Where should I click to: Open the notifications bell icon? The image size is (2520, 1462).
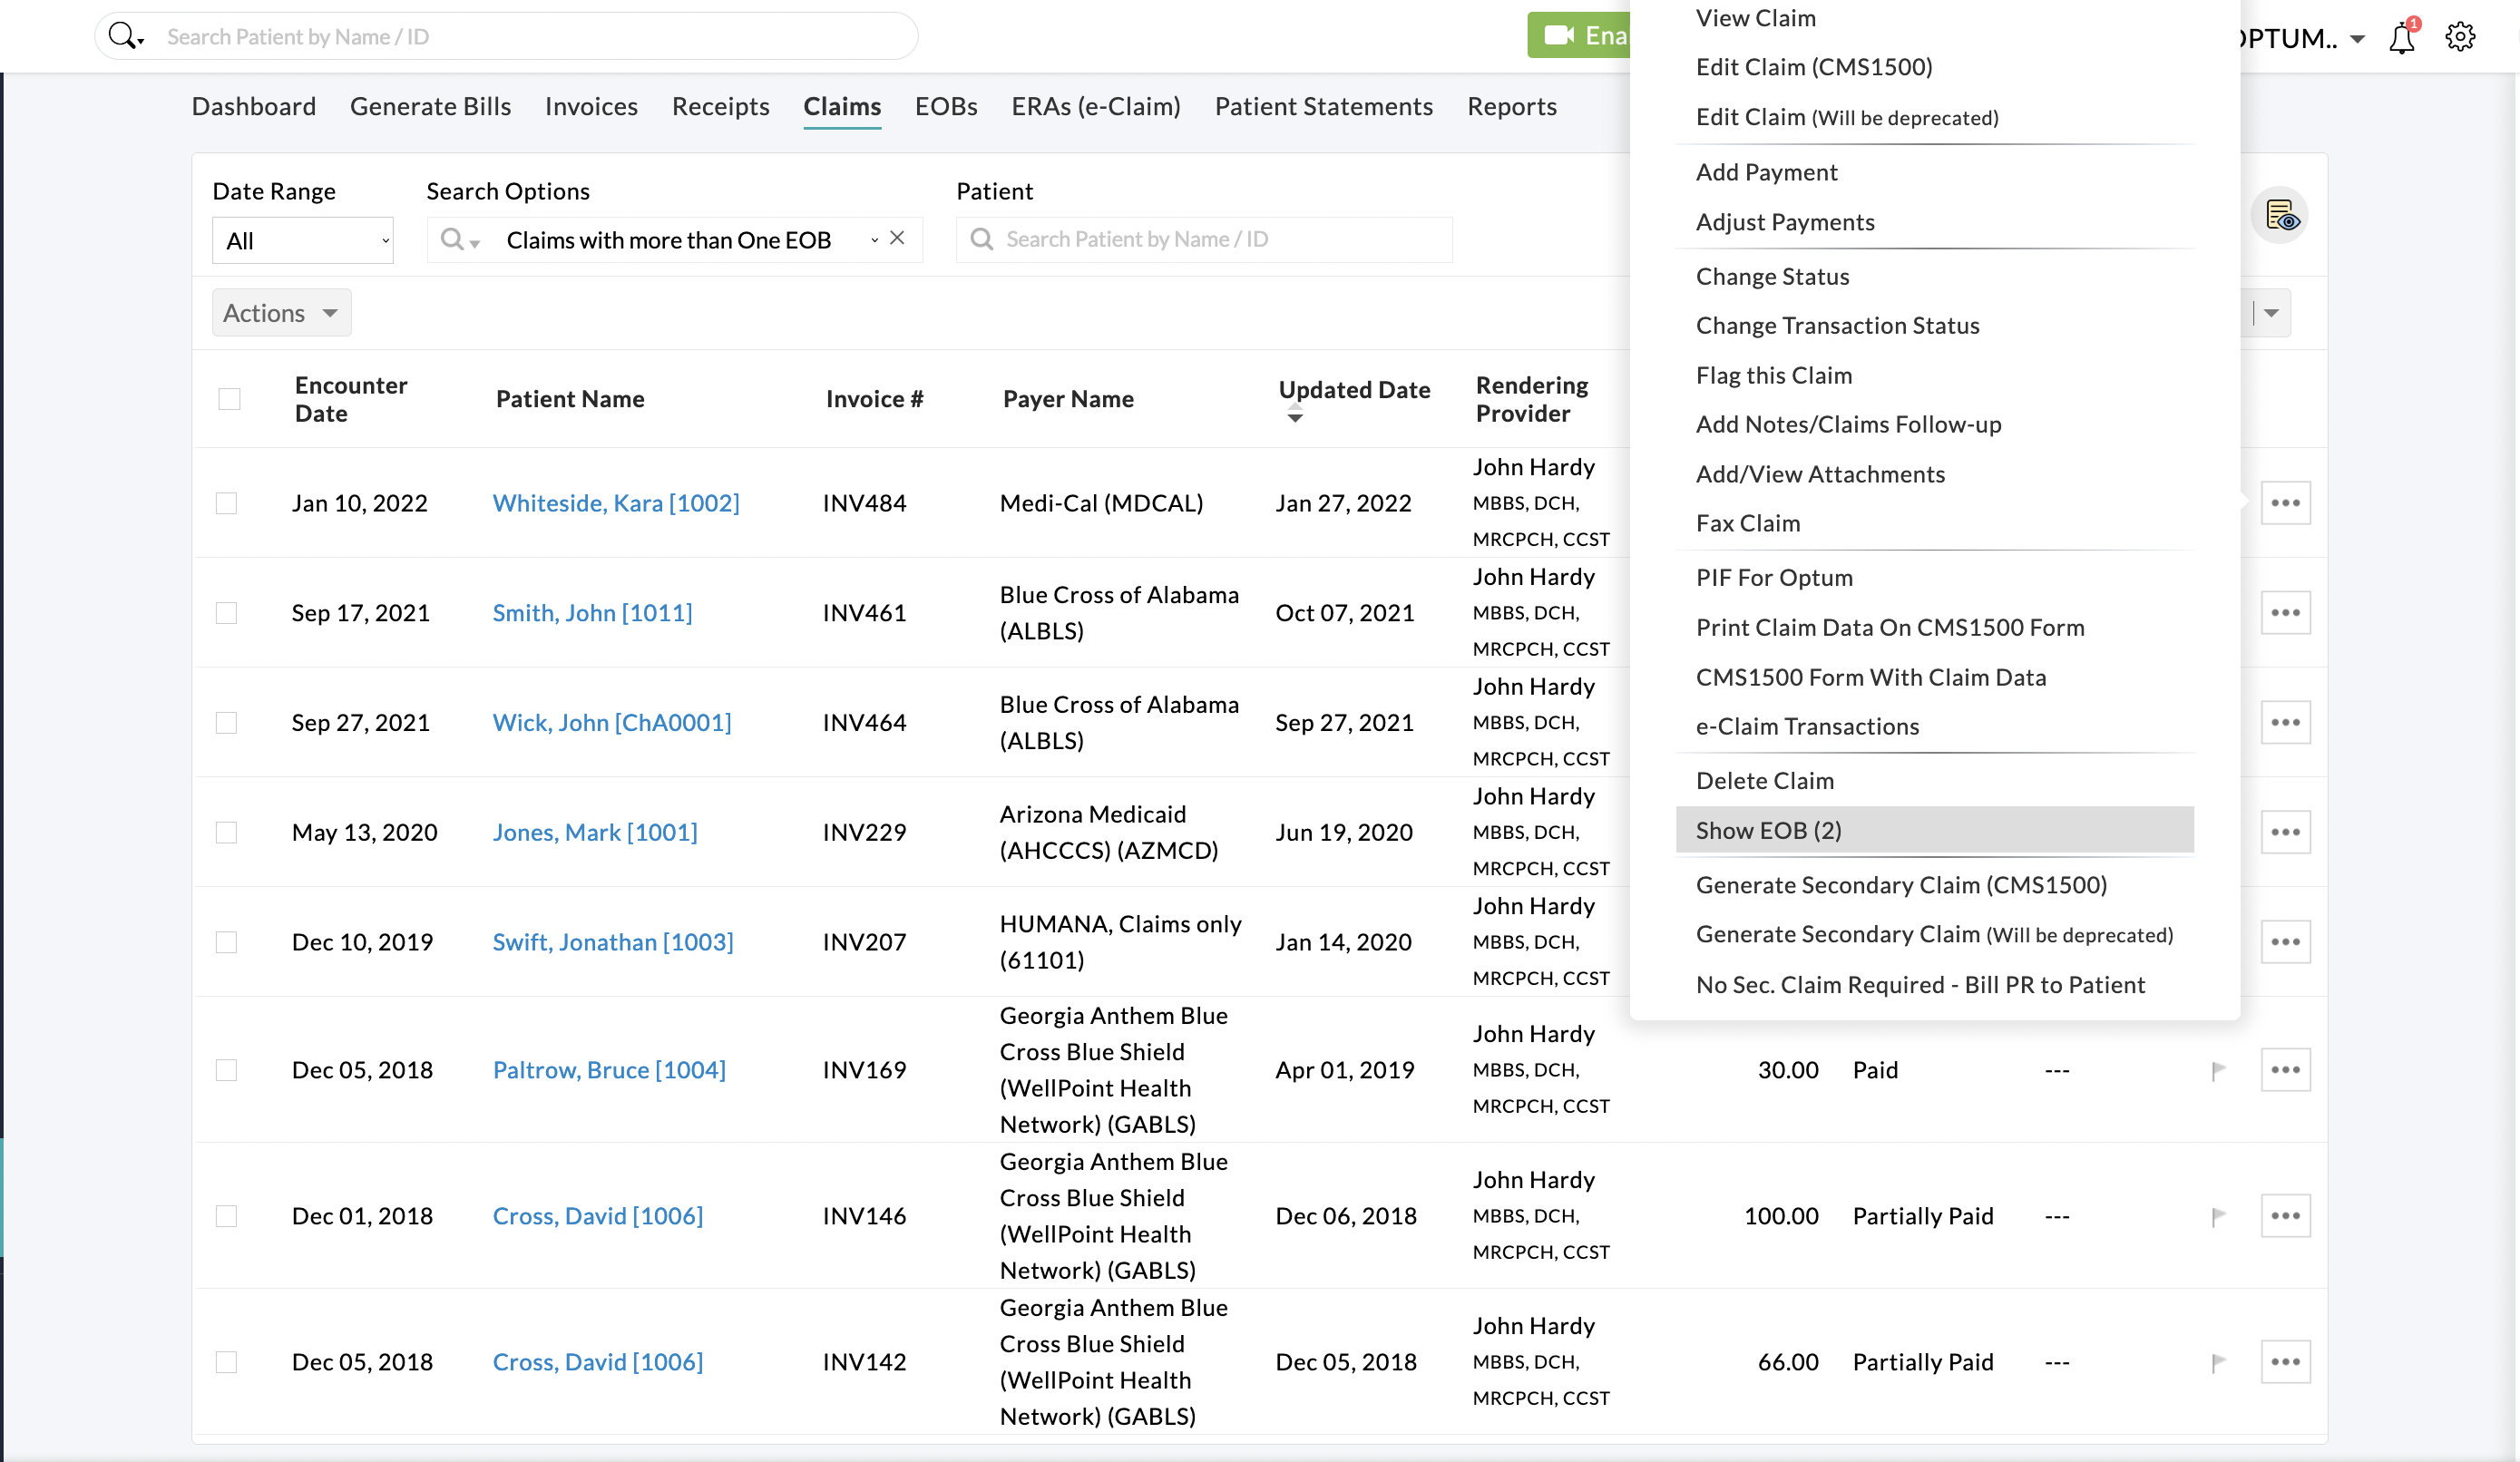2402,38
